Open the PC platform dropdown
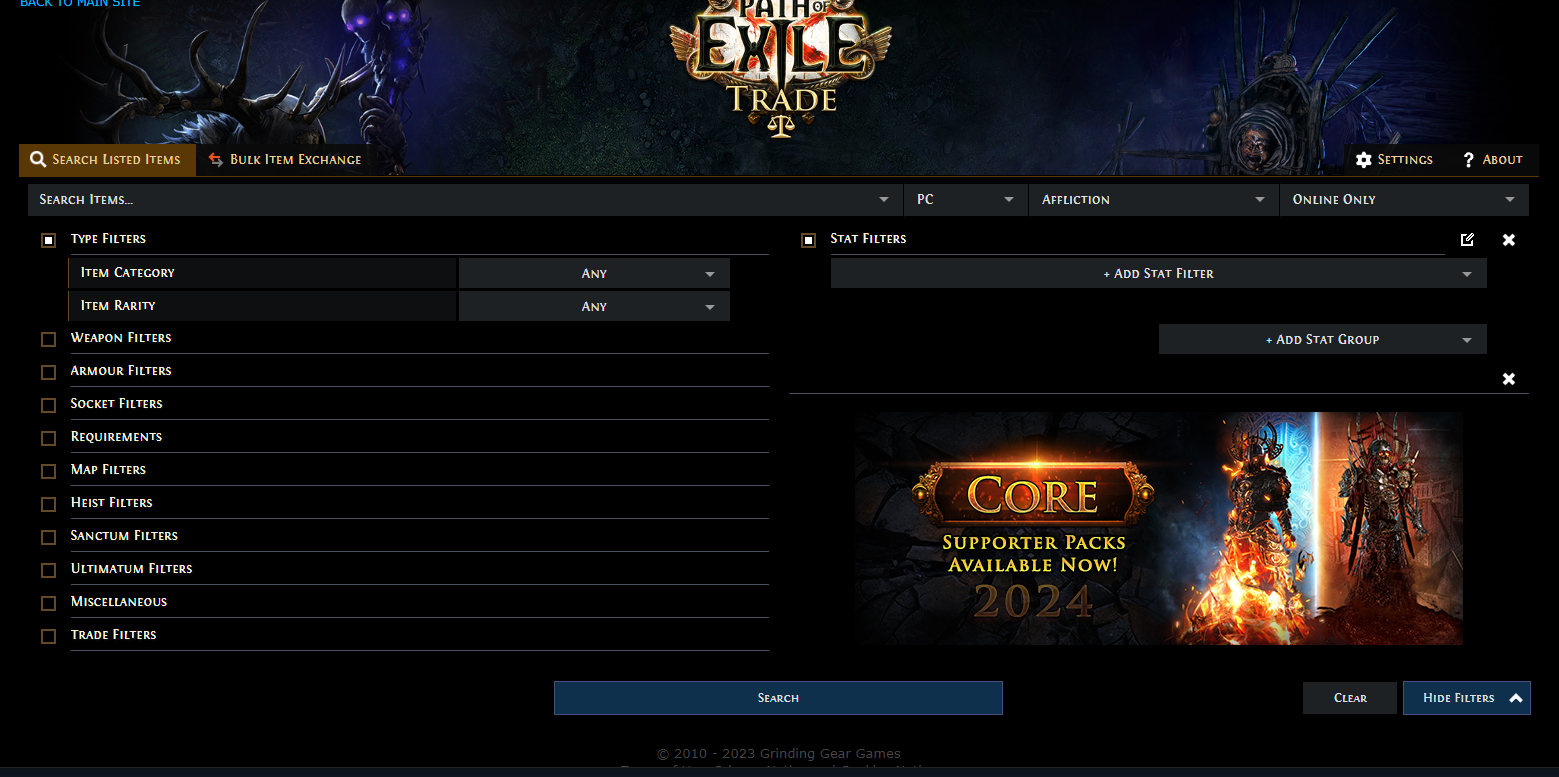The width and height of the screenshot is (1559, 777). click(x=966, y=200)
